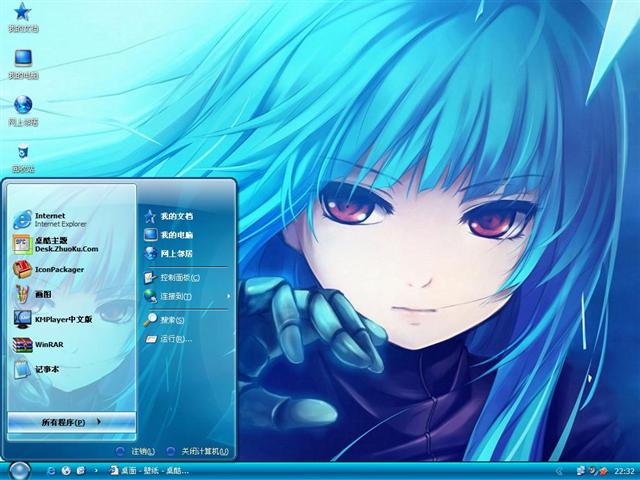
Task: Open WinRAR from the start menu
Action: point(38,344)
